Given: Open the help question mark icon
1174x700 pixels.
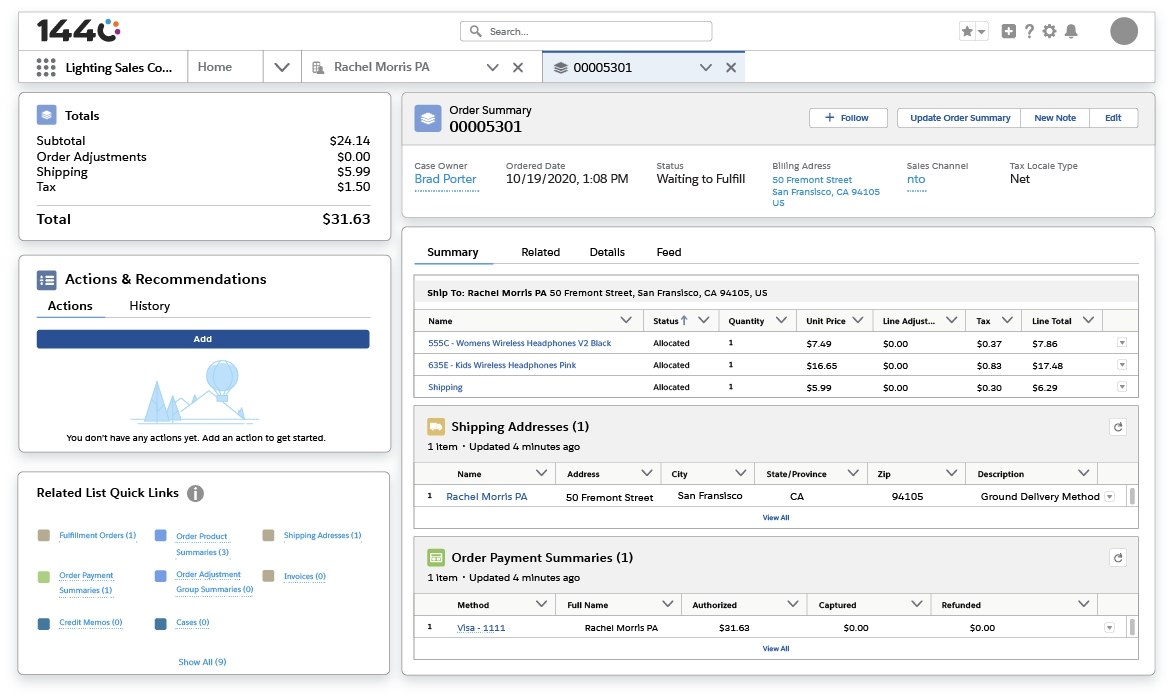Looking at the screenshot, I should pyautogui.click(x=1029, y=31).
